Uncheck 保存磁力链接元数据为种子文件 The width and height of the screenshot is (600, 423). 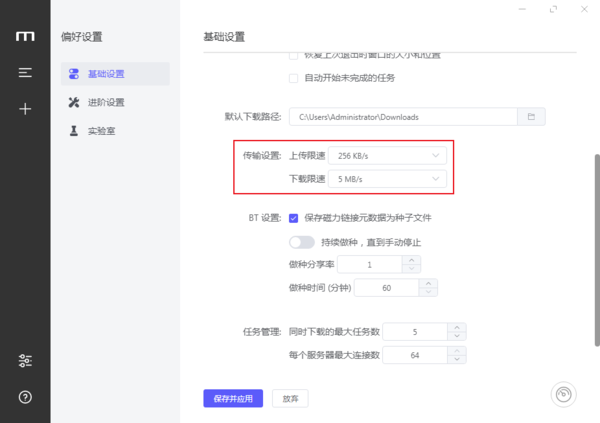[x=294, y=217]
